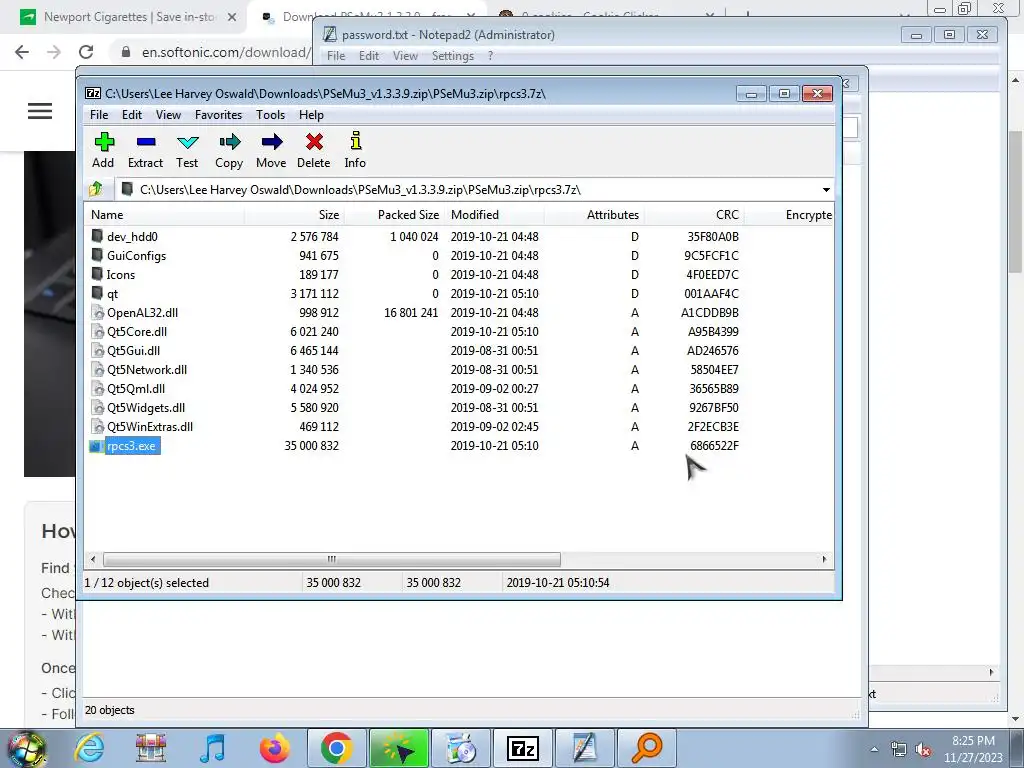Click the muted volume tray icon
This screenshot has height=768, width=1024.
(923, 750)
